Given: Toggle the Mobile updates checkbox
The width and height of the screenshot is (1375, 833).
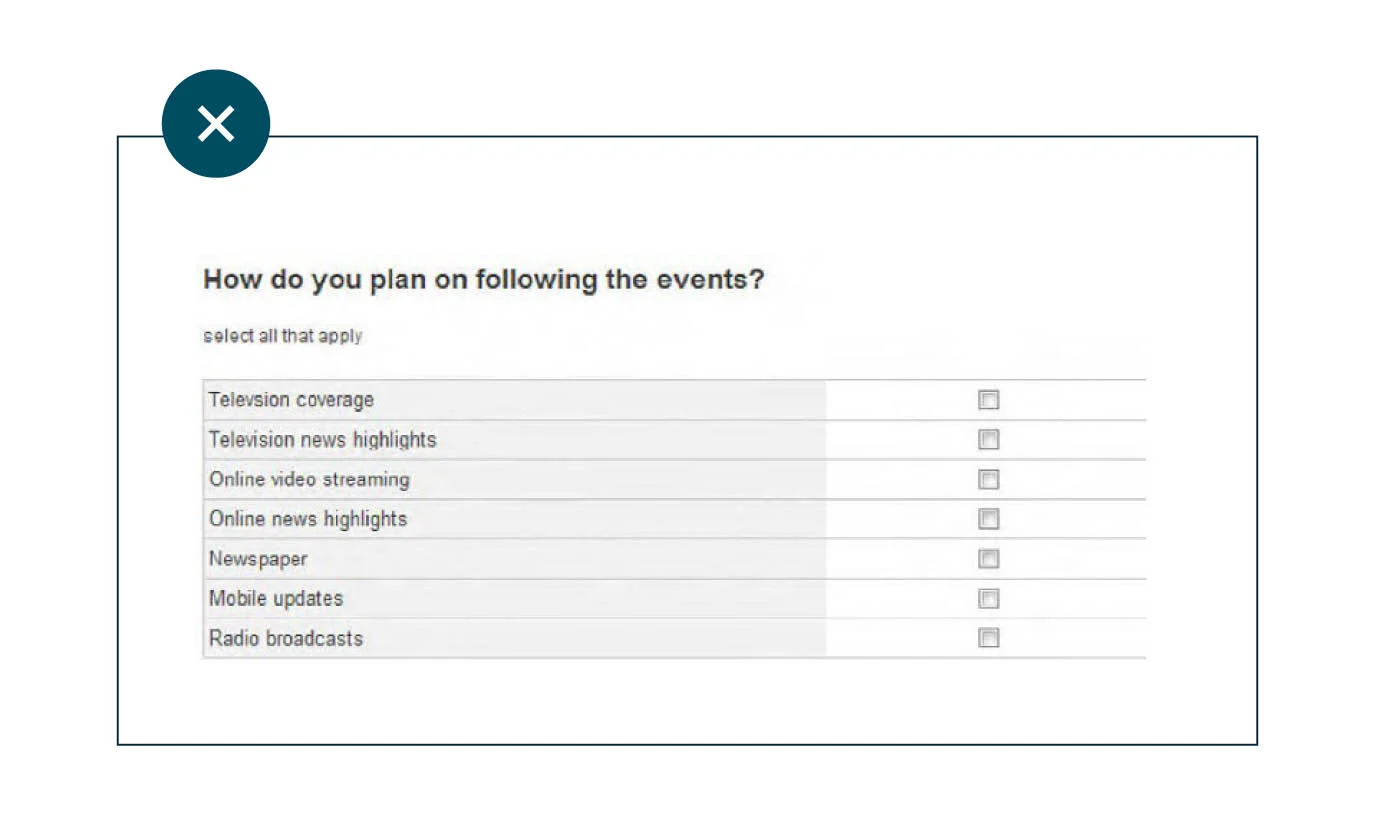Looking at the screenshot, I should click(x=988, y=598).
